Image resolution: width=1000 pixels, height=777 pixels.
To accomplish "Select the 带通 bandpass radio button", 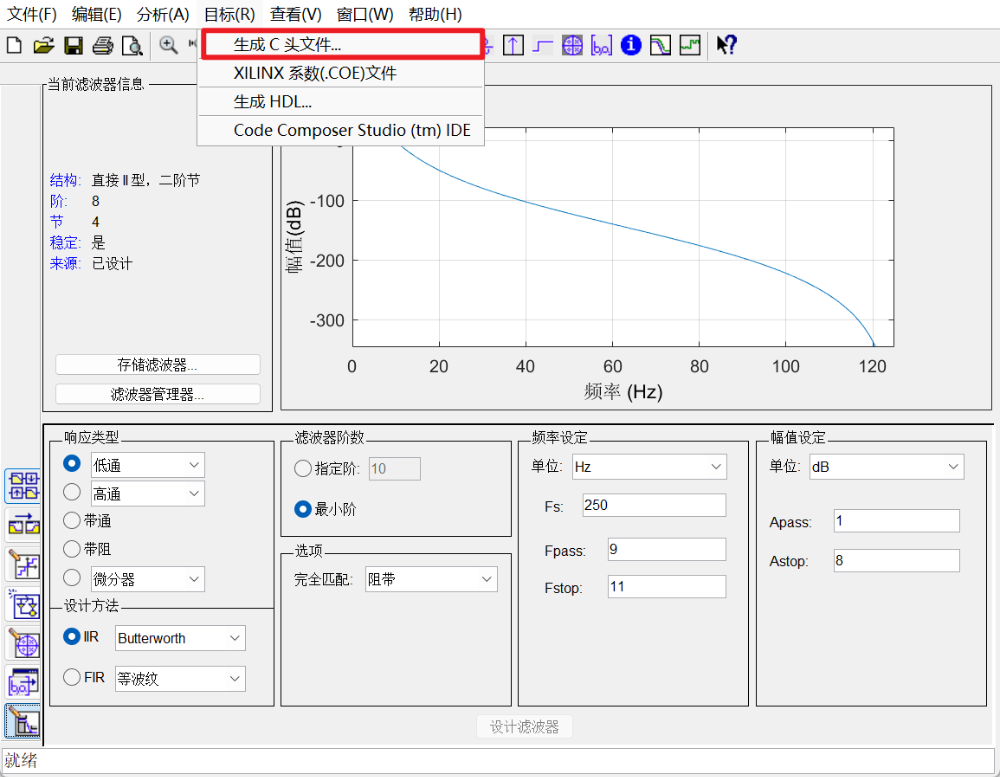I will click(x=72, y=521).
